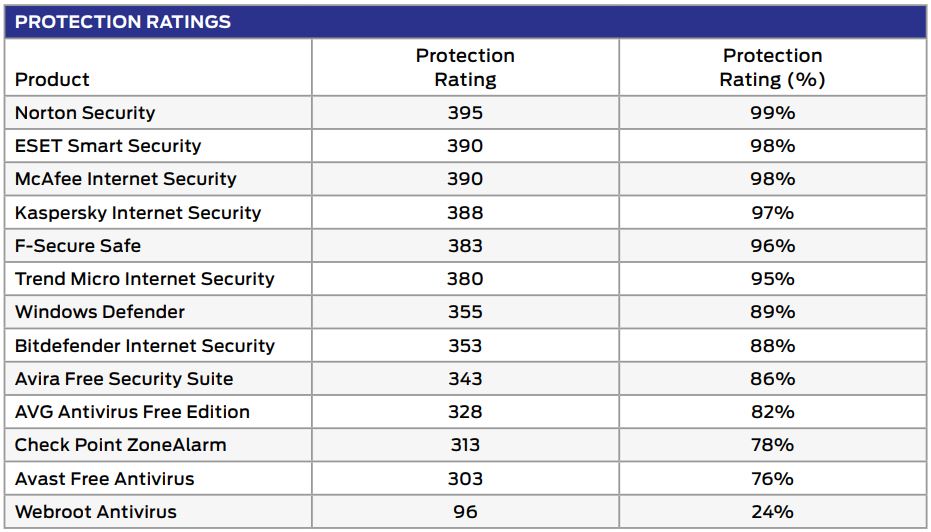Click Trend Micro Internet Security entry
Viewport: 931px width, 532px height.
145,279
